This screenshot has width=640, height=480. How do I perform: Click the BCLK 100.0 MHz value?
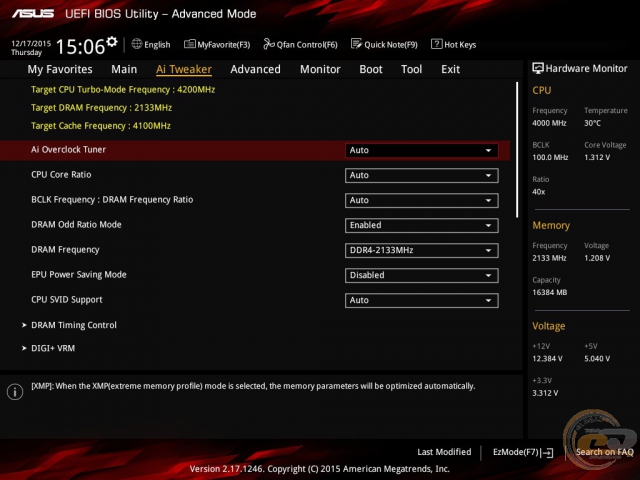[550, 157]
